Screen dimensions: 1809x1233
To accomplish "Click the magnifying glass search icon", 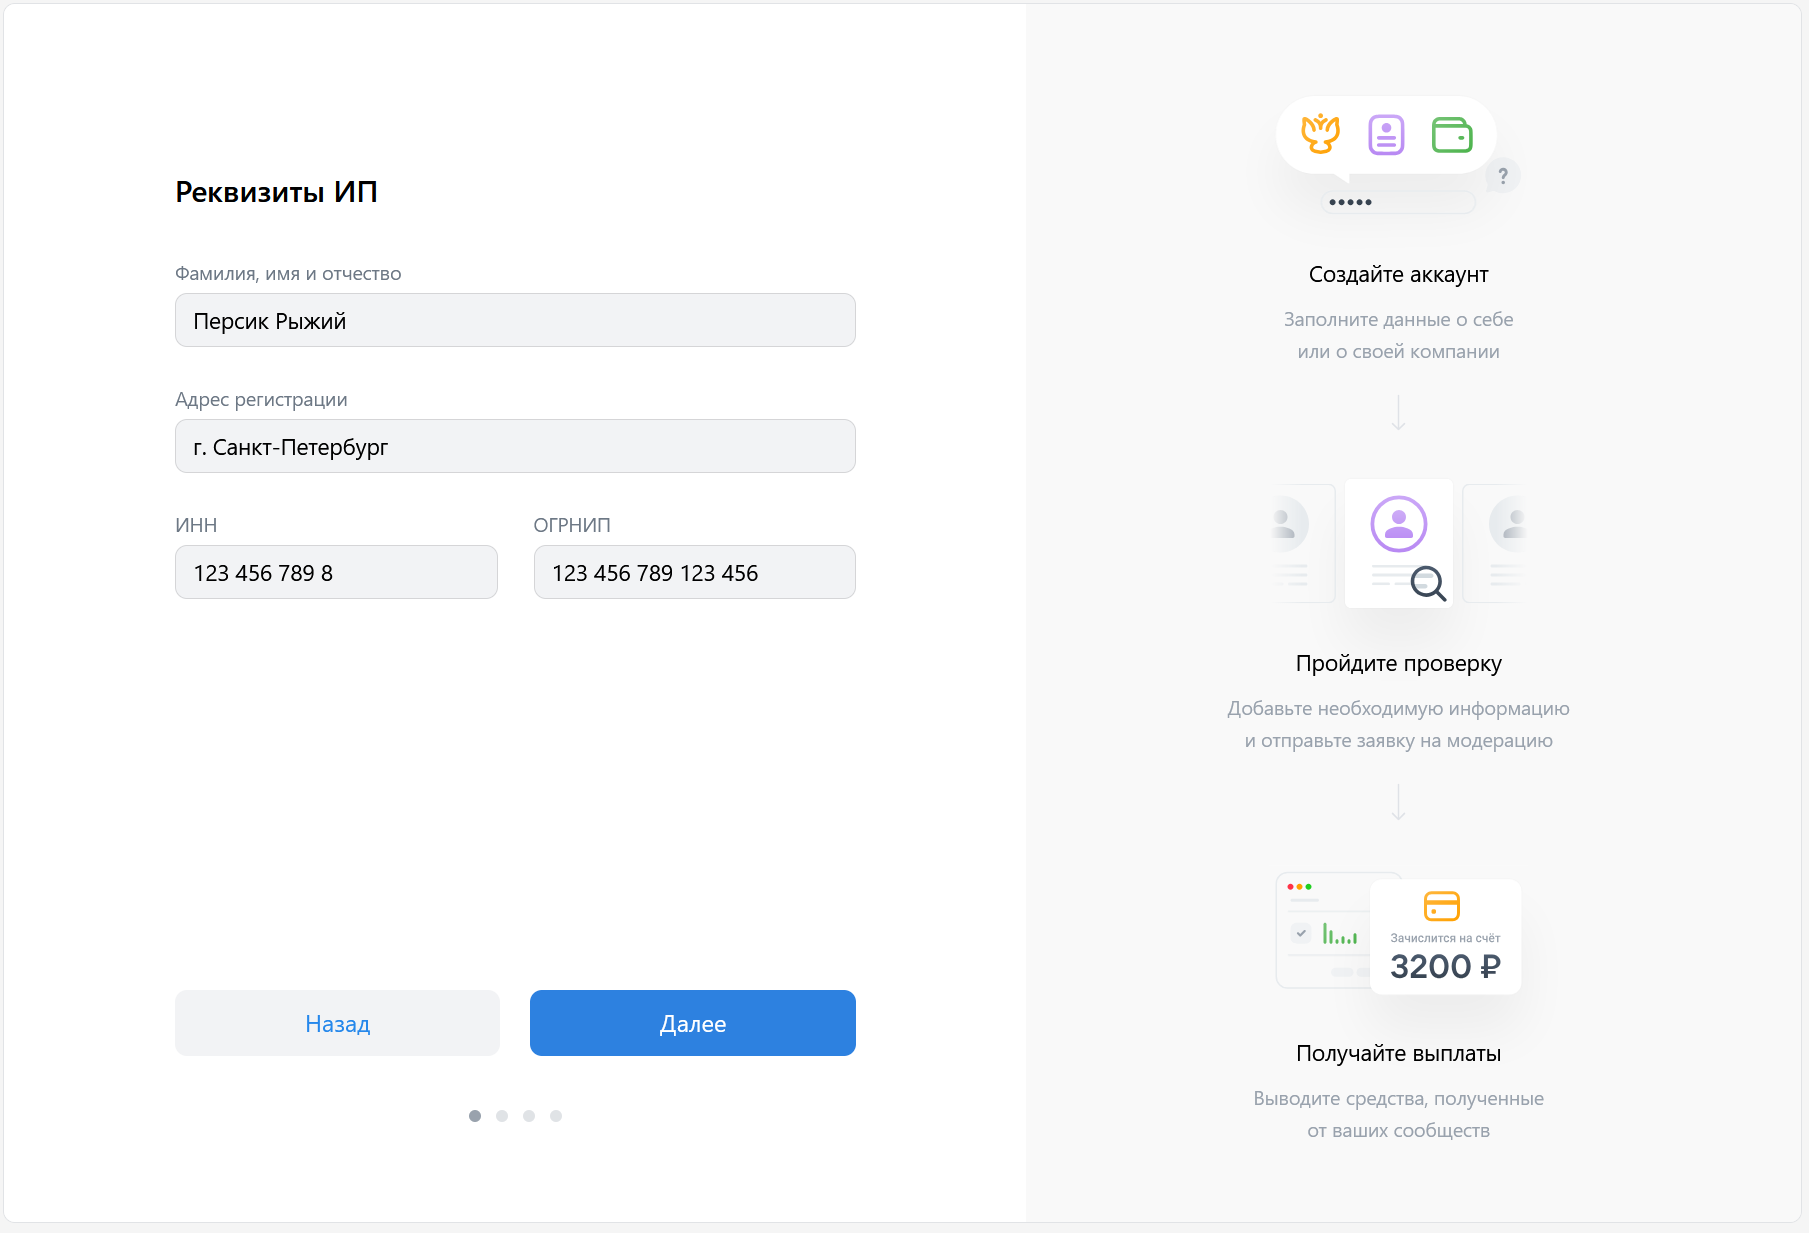I will tap(1428, 583).
